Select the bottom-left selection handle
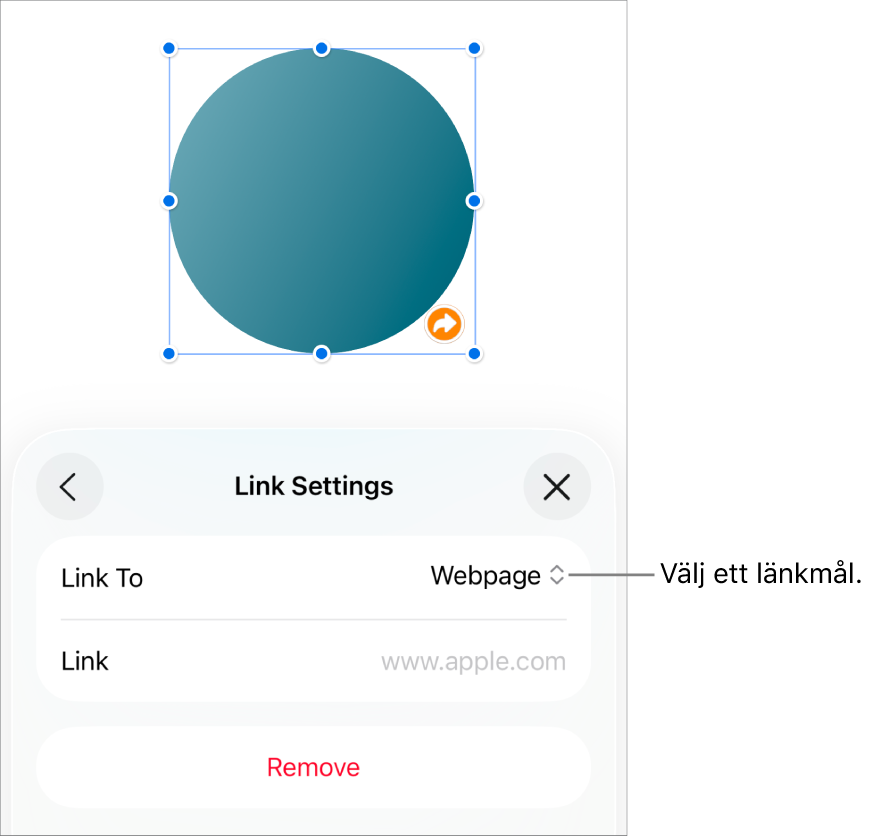The width and height of the screenshot is (880, 838). [x=169, y=354]
